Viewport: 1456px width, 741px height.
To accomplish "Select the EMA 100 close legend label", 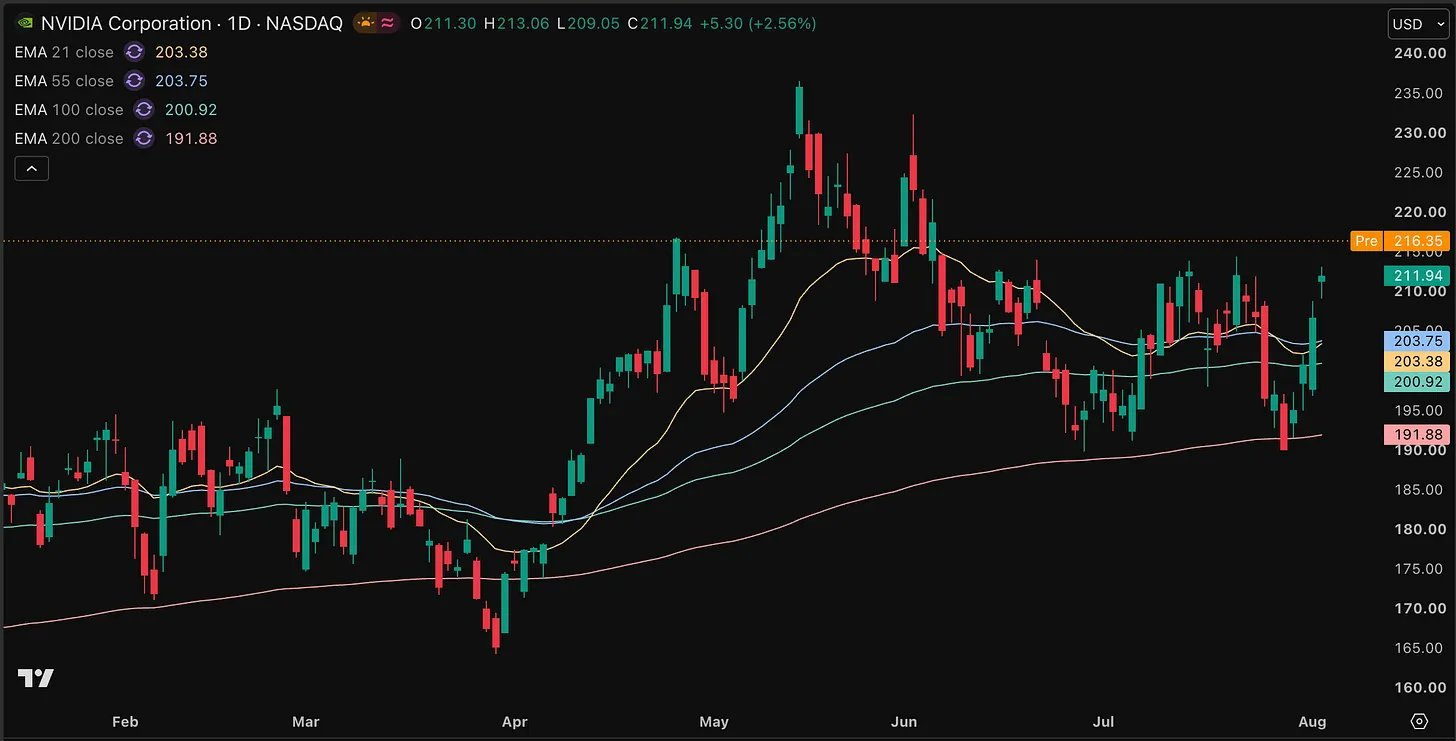I will (x=69, y=110).
